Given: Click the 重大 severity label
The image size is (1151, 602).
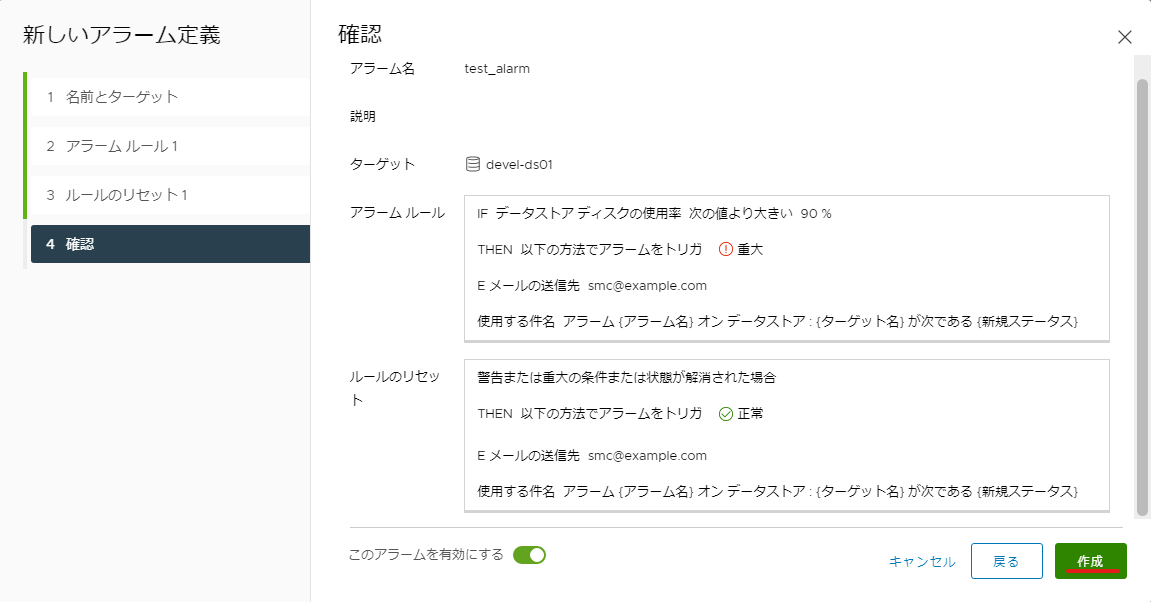Looking at the screenshot, I should [x=750, y=250].
